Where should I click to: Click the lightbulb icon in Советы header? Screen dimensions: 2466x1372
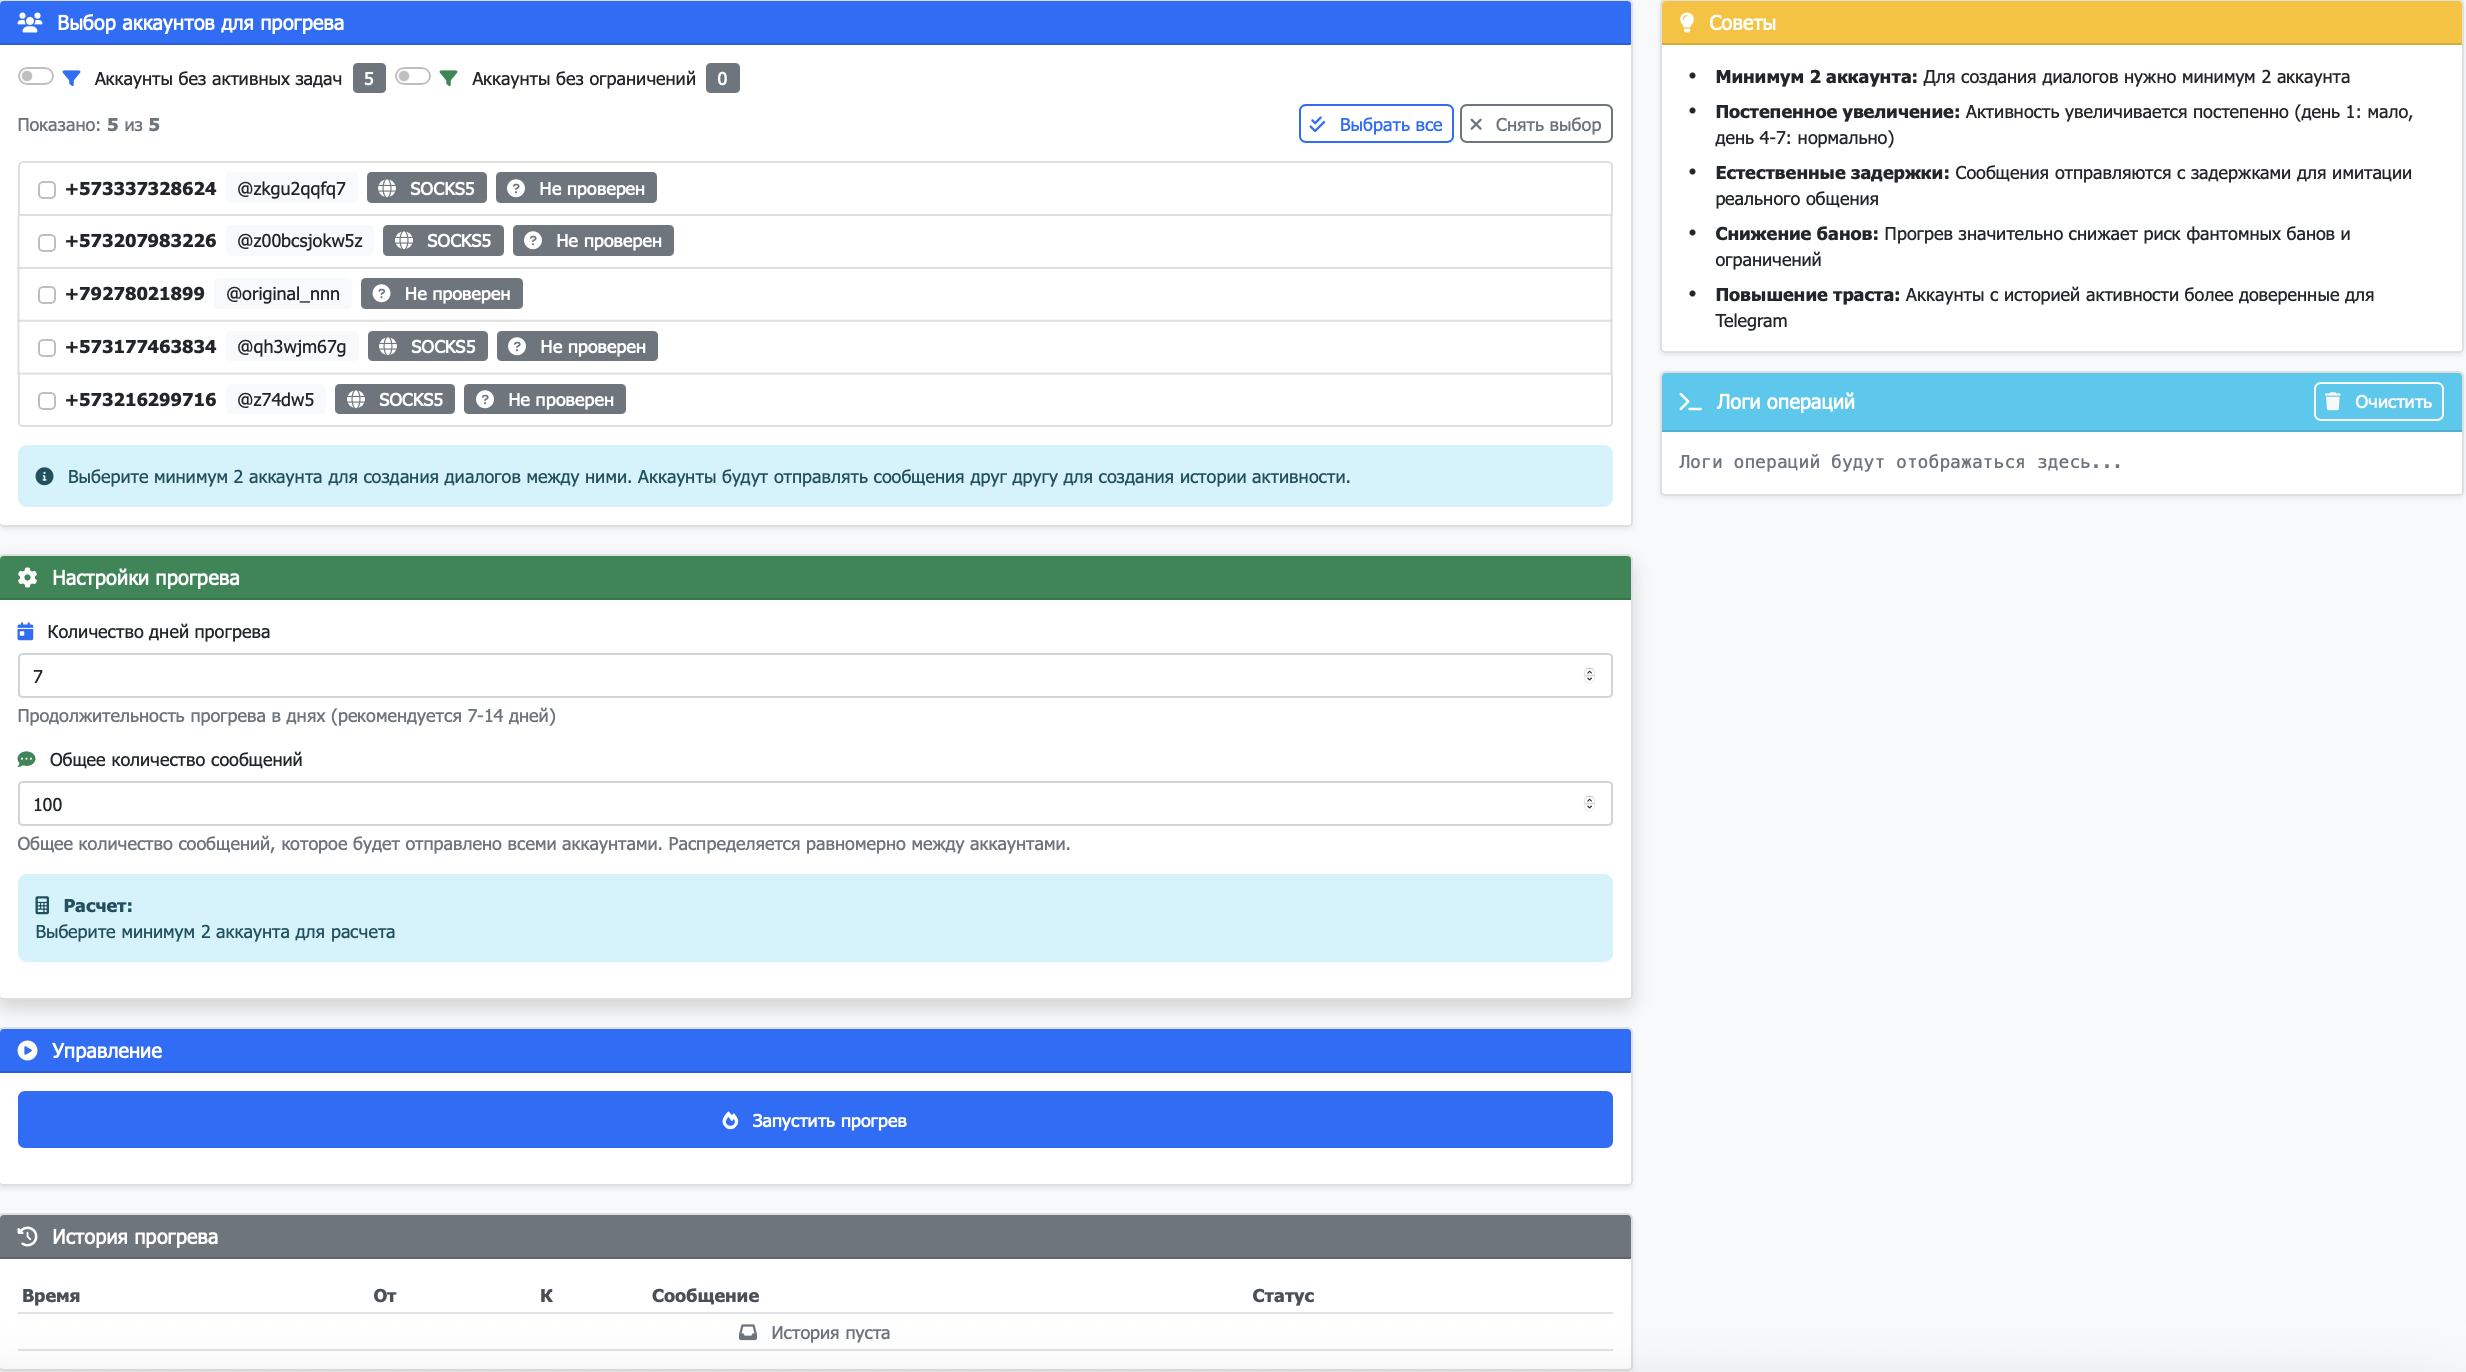coord(1687,23)
